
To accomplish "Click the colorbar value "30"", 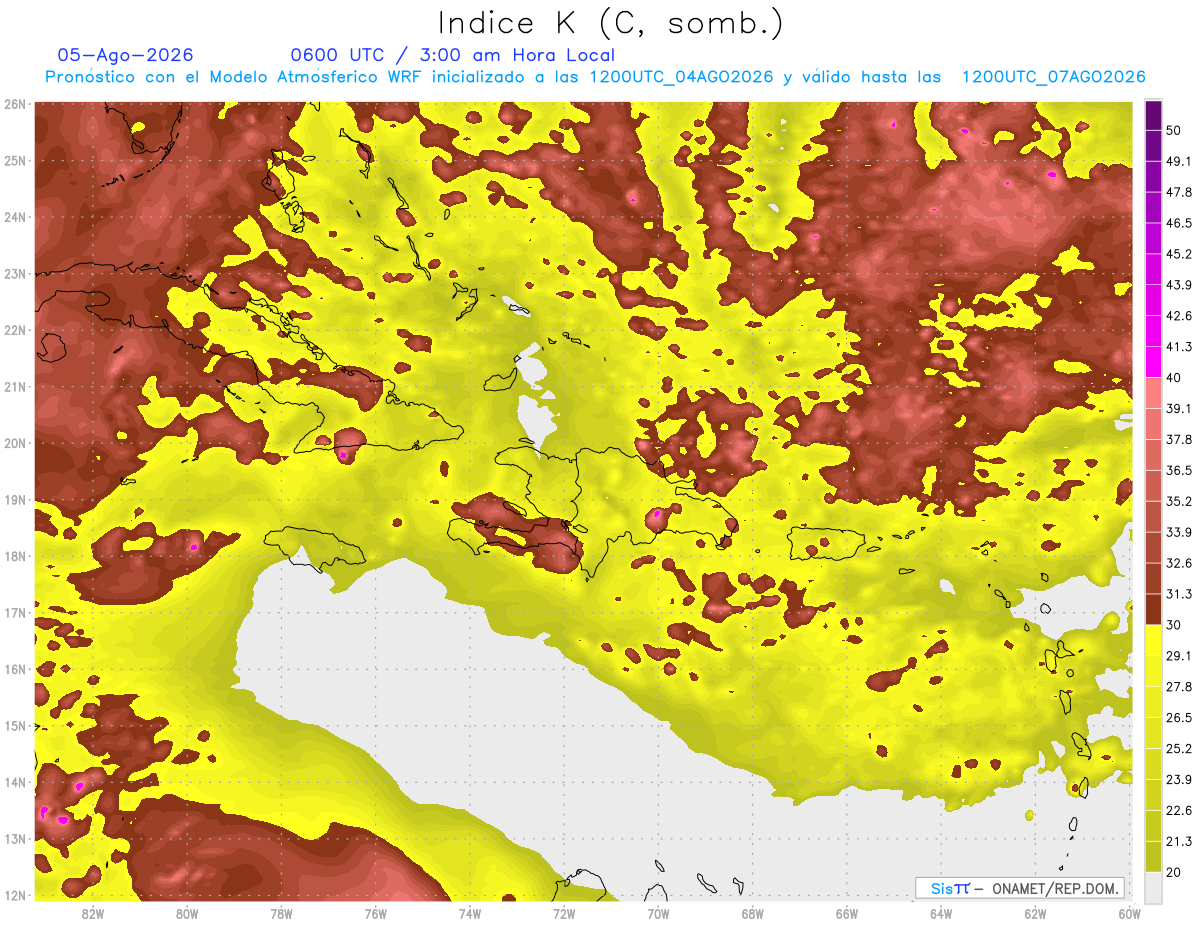I will (1173, 625).
